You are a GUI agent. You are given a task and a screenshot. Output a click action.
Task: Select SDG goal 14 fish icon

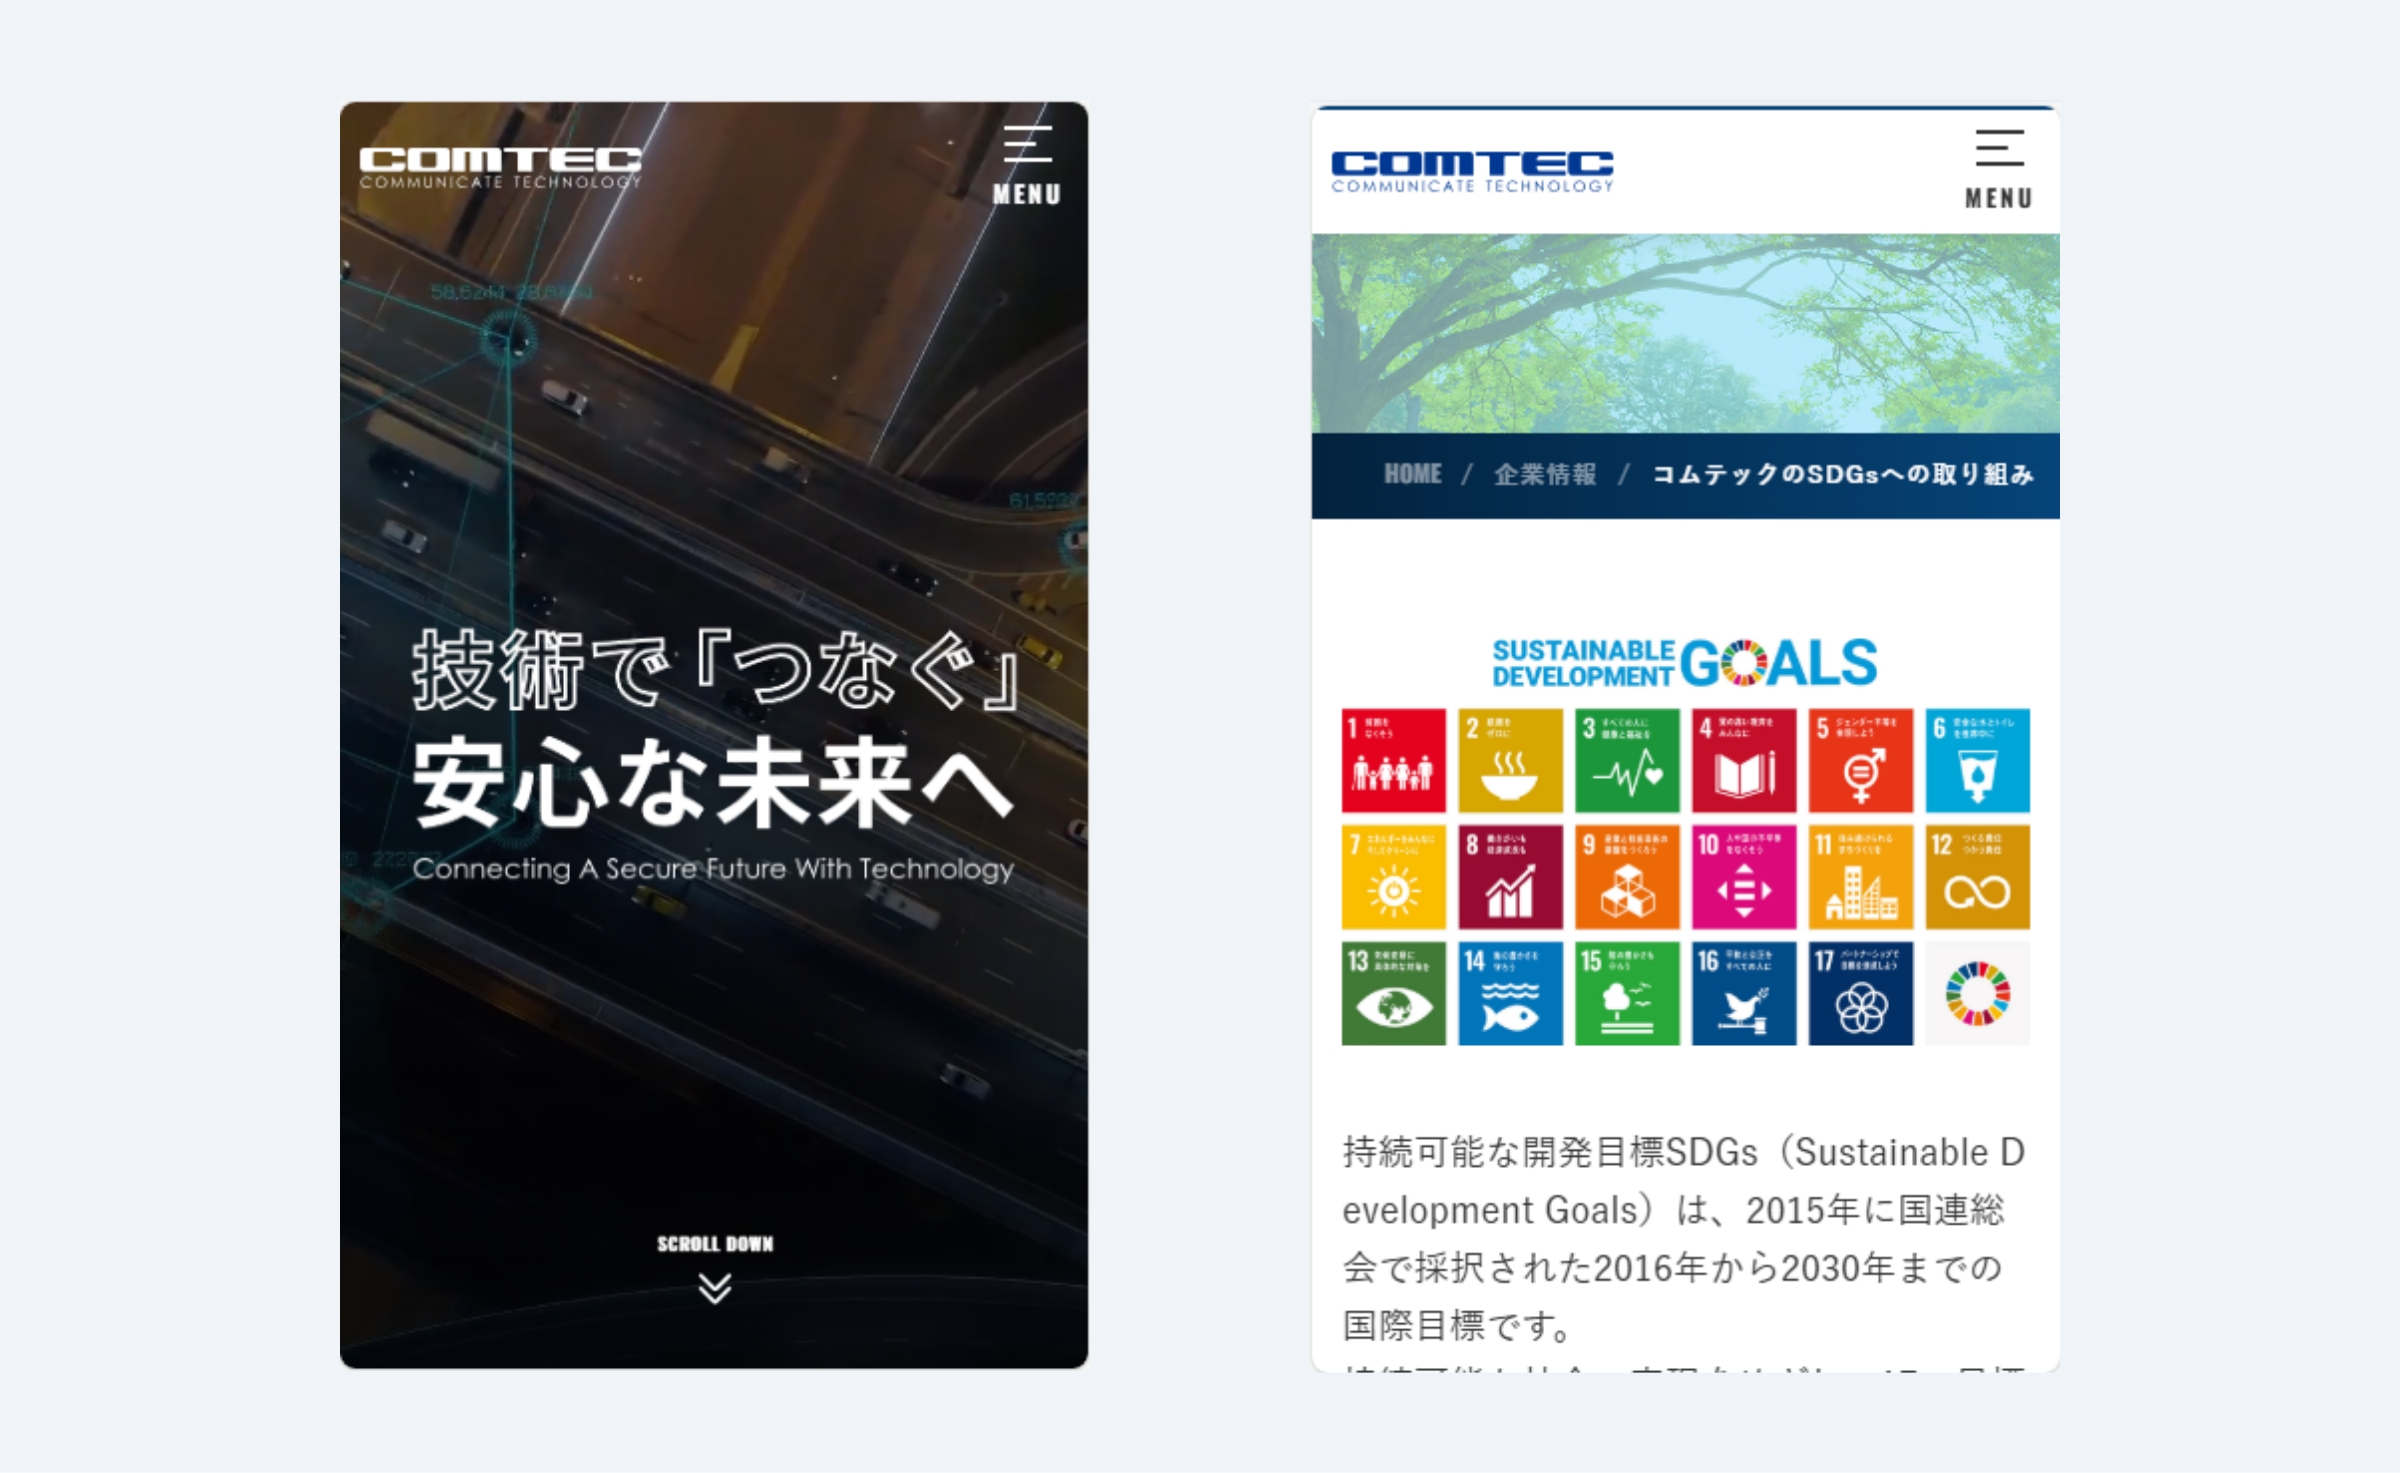click(1510, 993)
